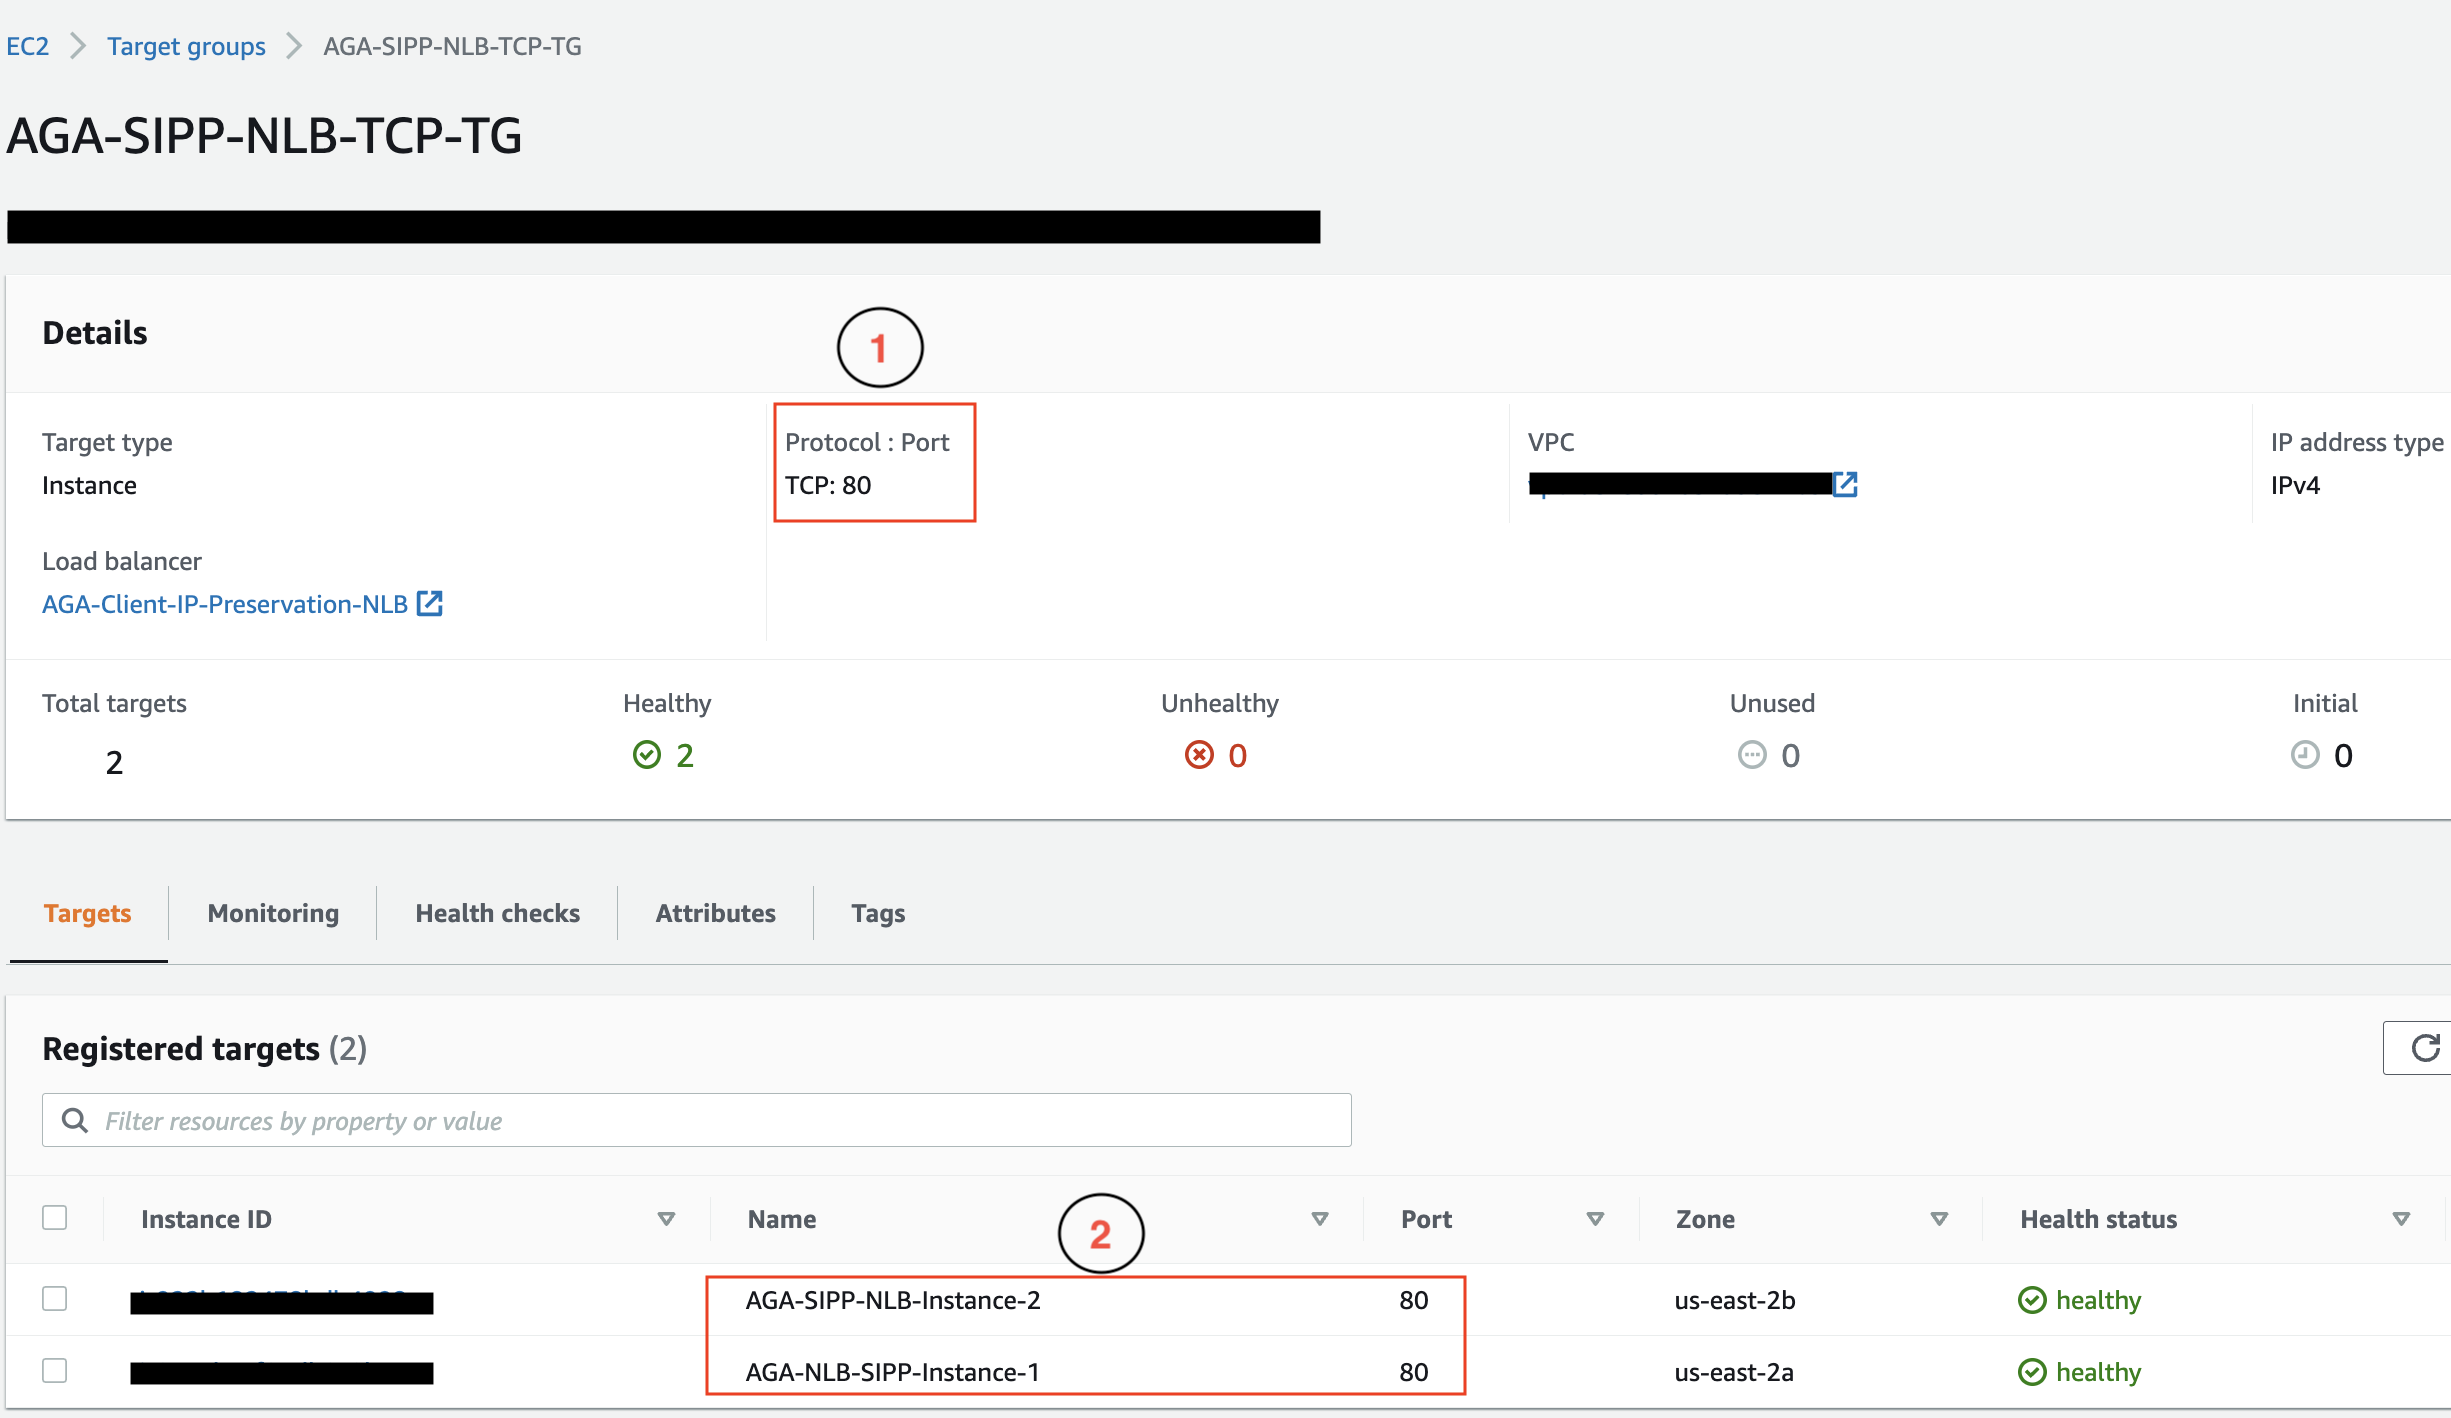Open the AGA-Client-IP-Preservation-NLB load balancer link
The width and height of the screenshot is (2451, 1418).
point(225,604)
